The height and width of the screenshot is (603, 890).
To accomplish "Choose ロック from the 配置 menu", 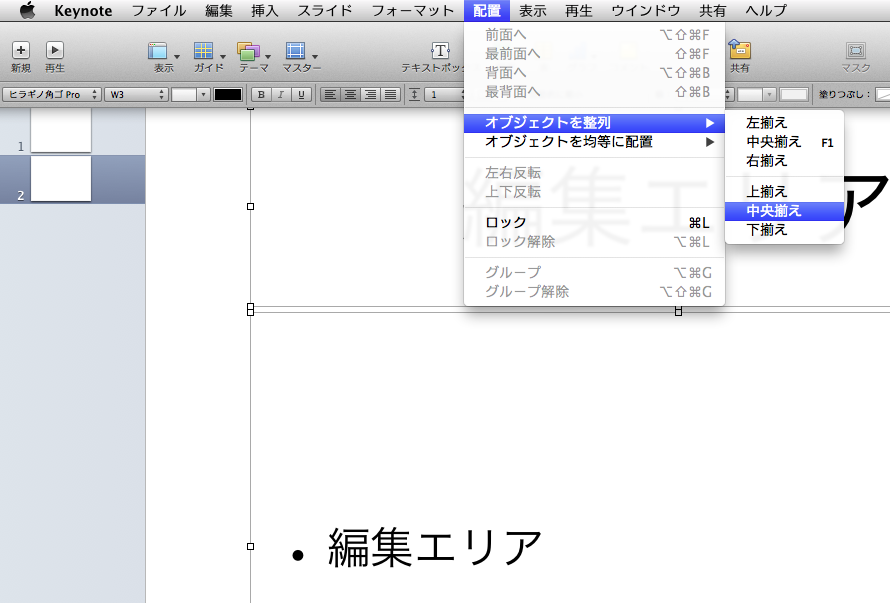I will 594,223.
